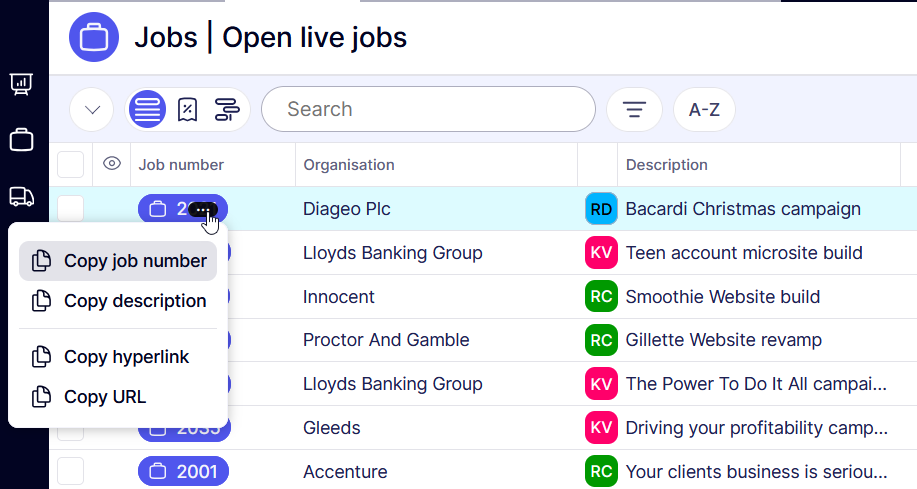Click the ellipsis on the Diageo job
This screenshot has height=489, width=917.
click(203, 210)
